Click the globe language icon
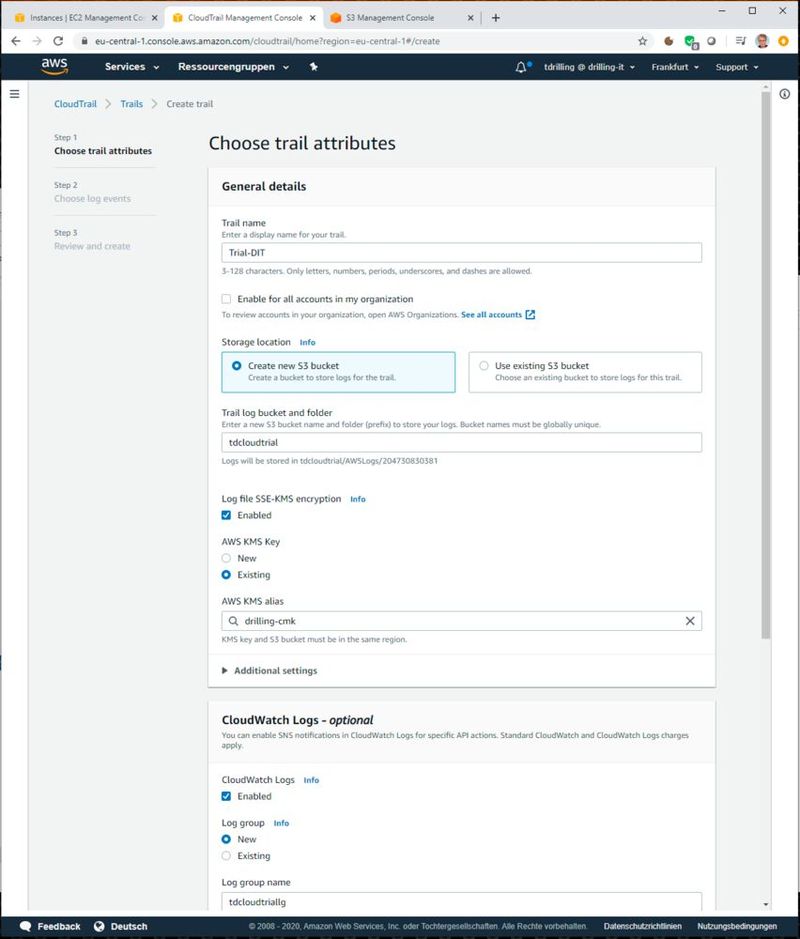Viewport: 800px width, 939px height. tap(99, 926)
